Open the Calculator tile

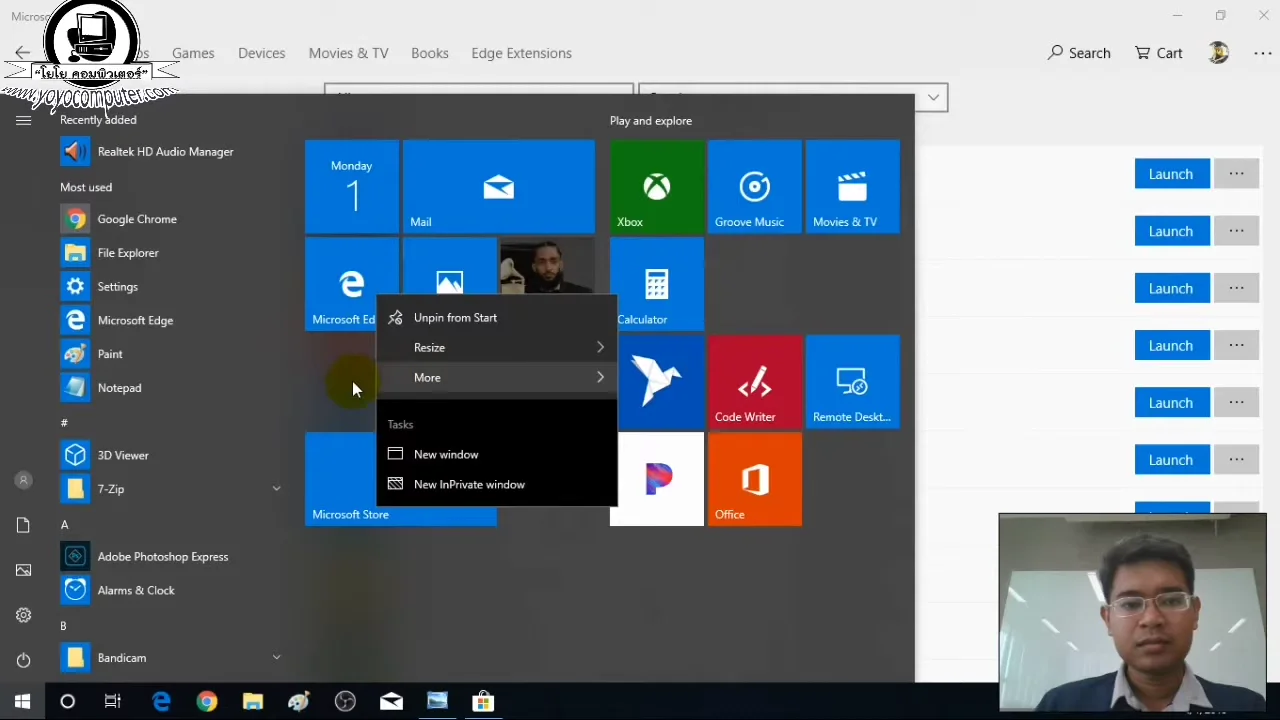tap(656, 285)
